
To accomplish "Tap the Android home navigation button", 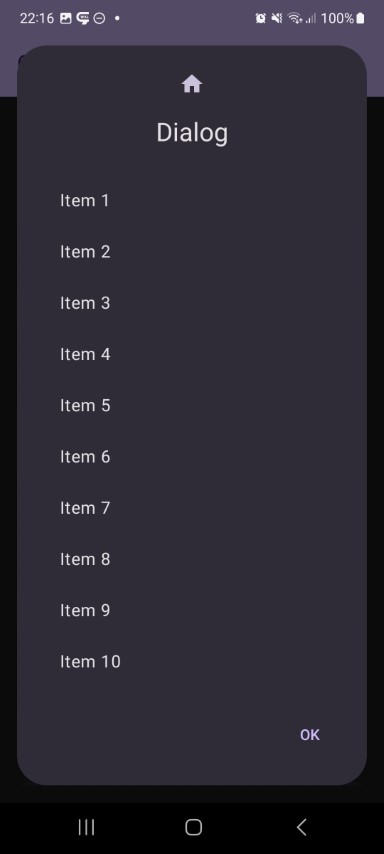I will pos(193,827).
